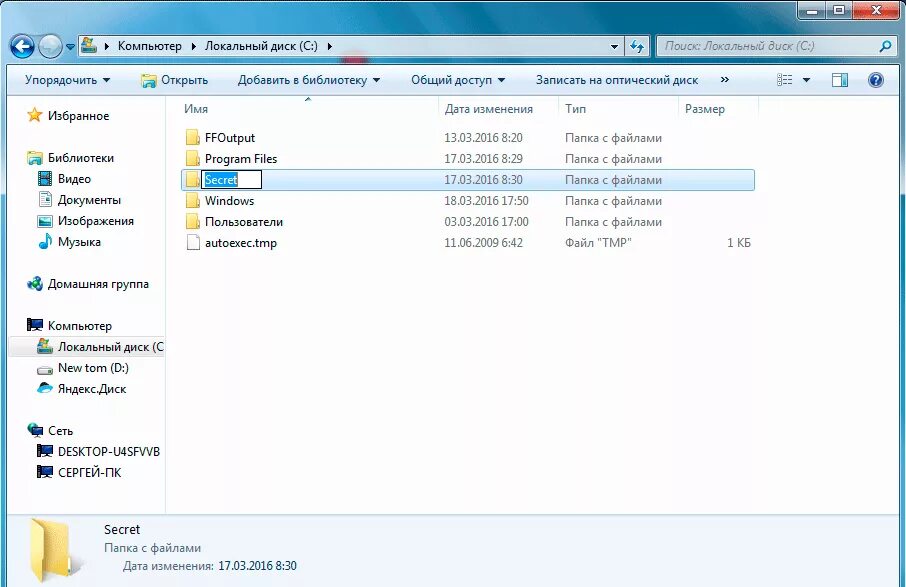The width and height of the screenshot is (906, 587).
Task: Open Домашняя группа in the navigation pane
Action: click(x=98, y=284)
